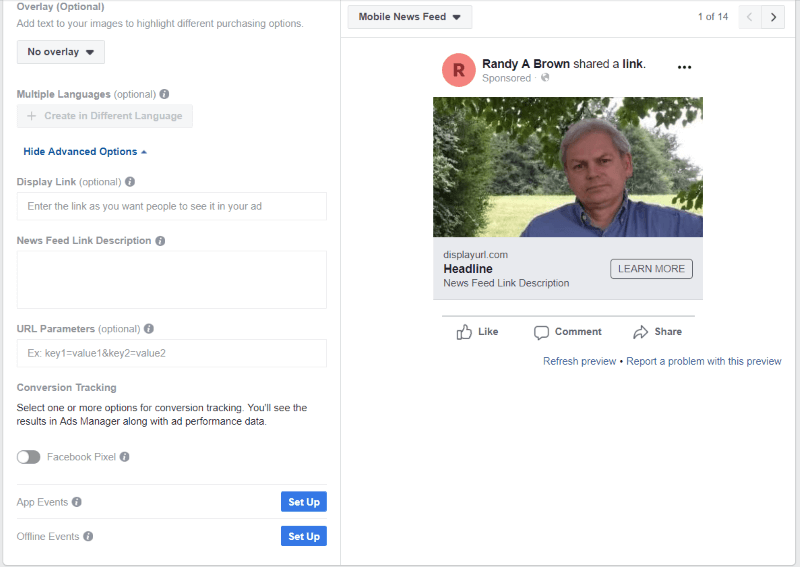Click the Like thumbs-up icon
Viewport: 800px width, 567px height.
[464, 332]
